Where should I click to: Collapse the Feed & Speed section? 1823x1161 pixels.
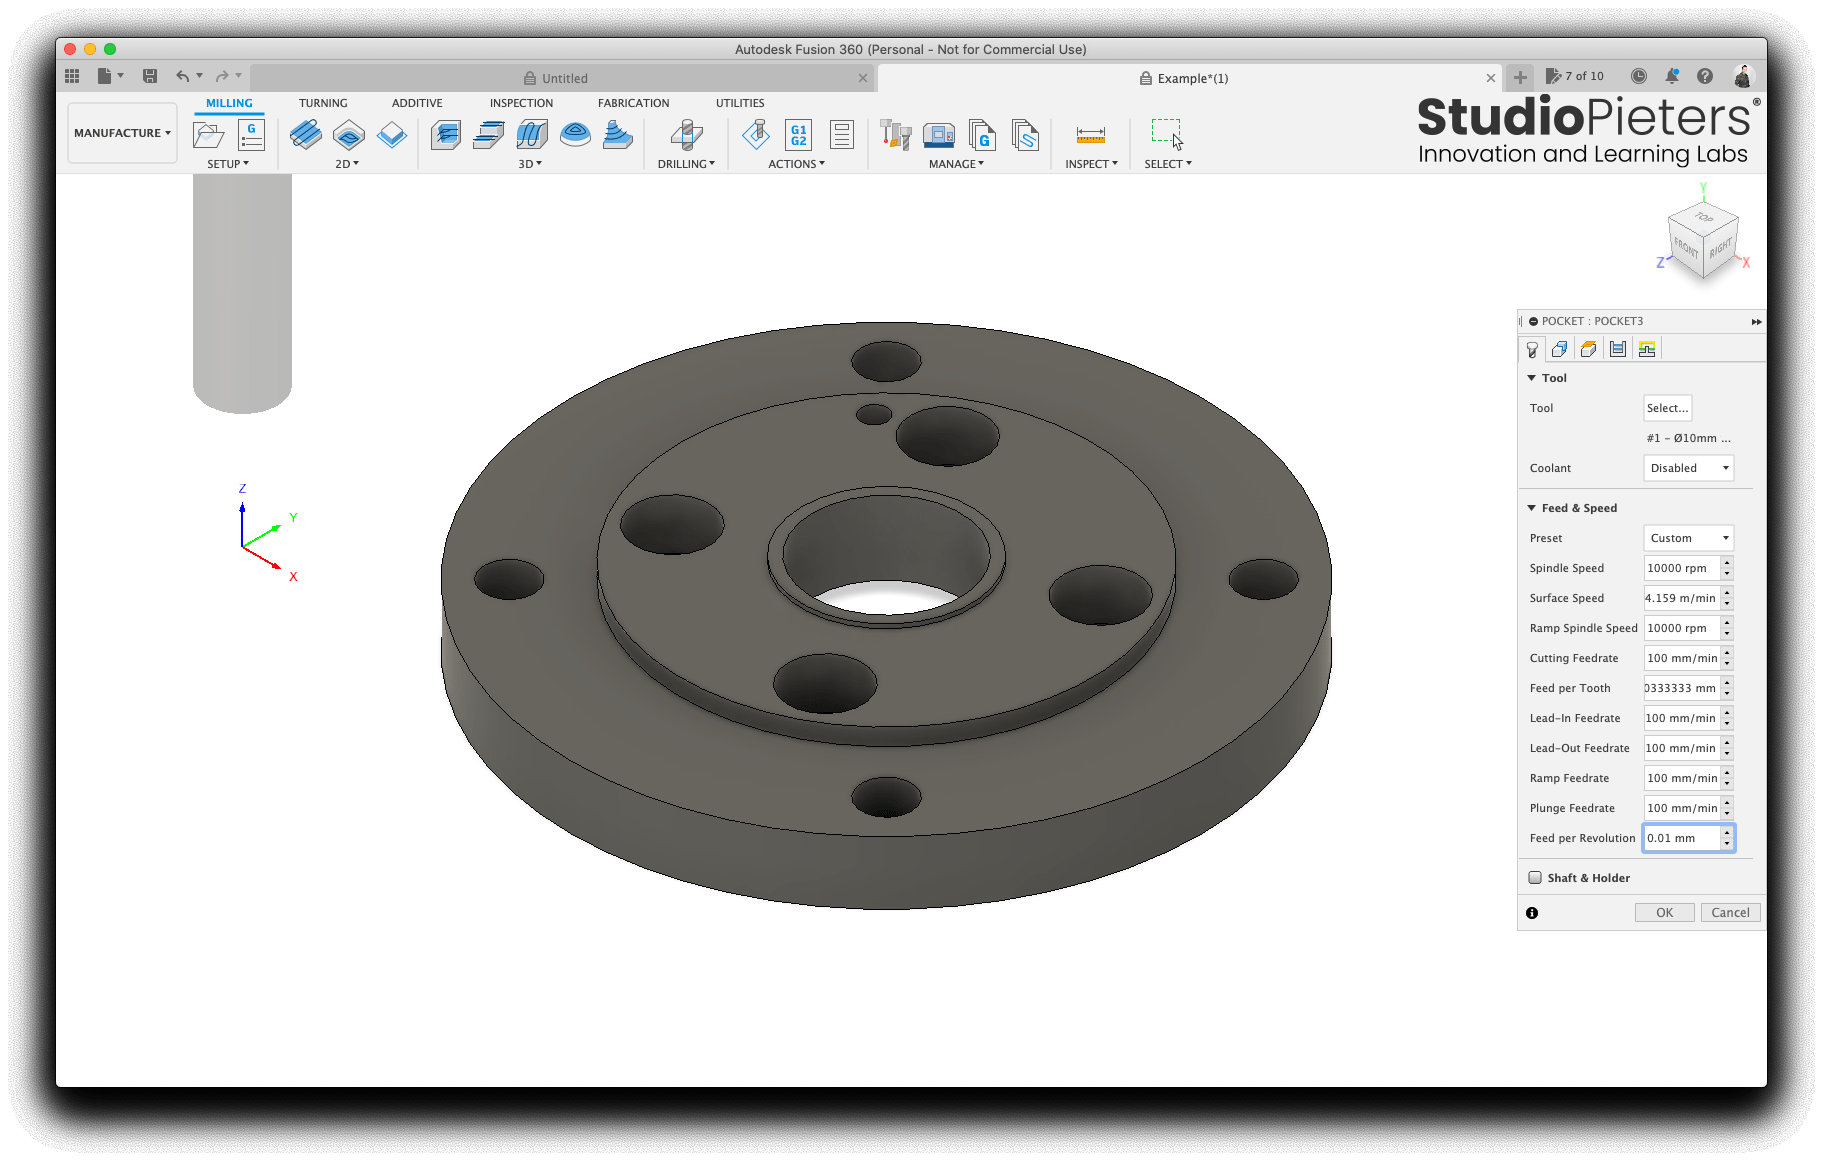[x=1532, y=507]
